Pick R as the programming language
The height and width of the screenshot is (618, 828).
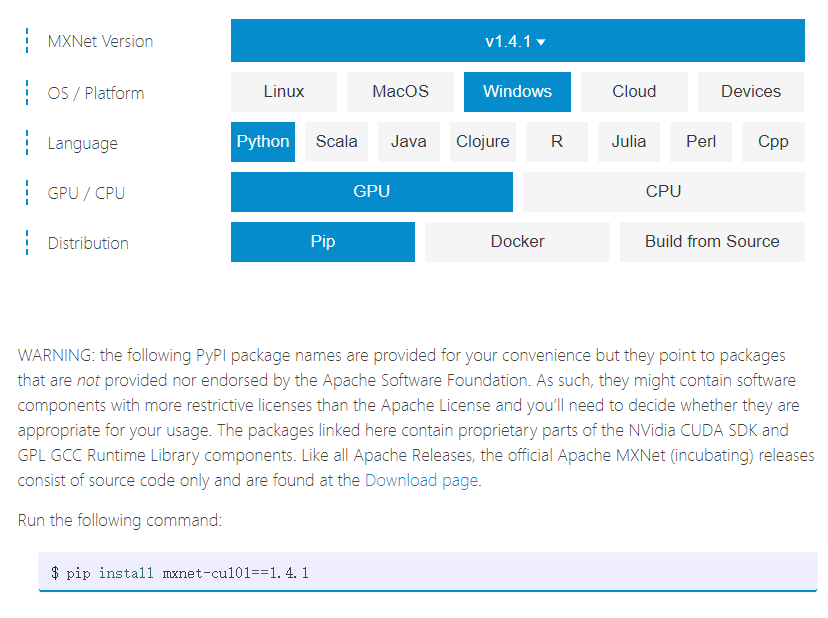coord(556,141)
